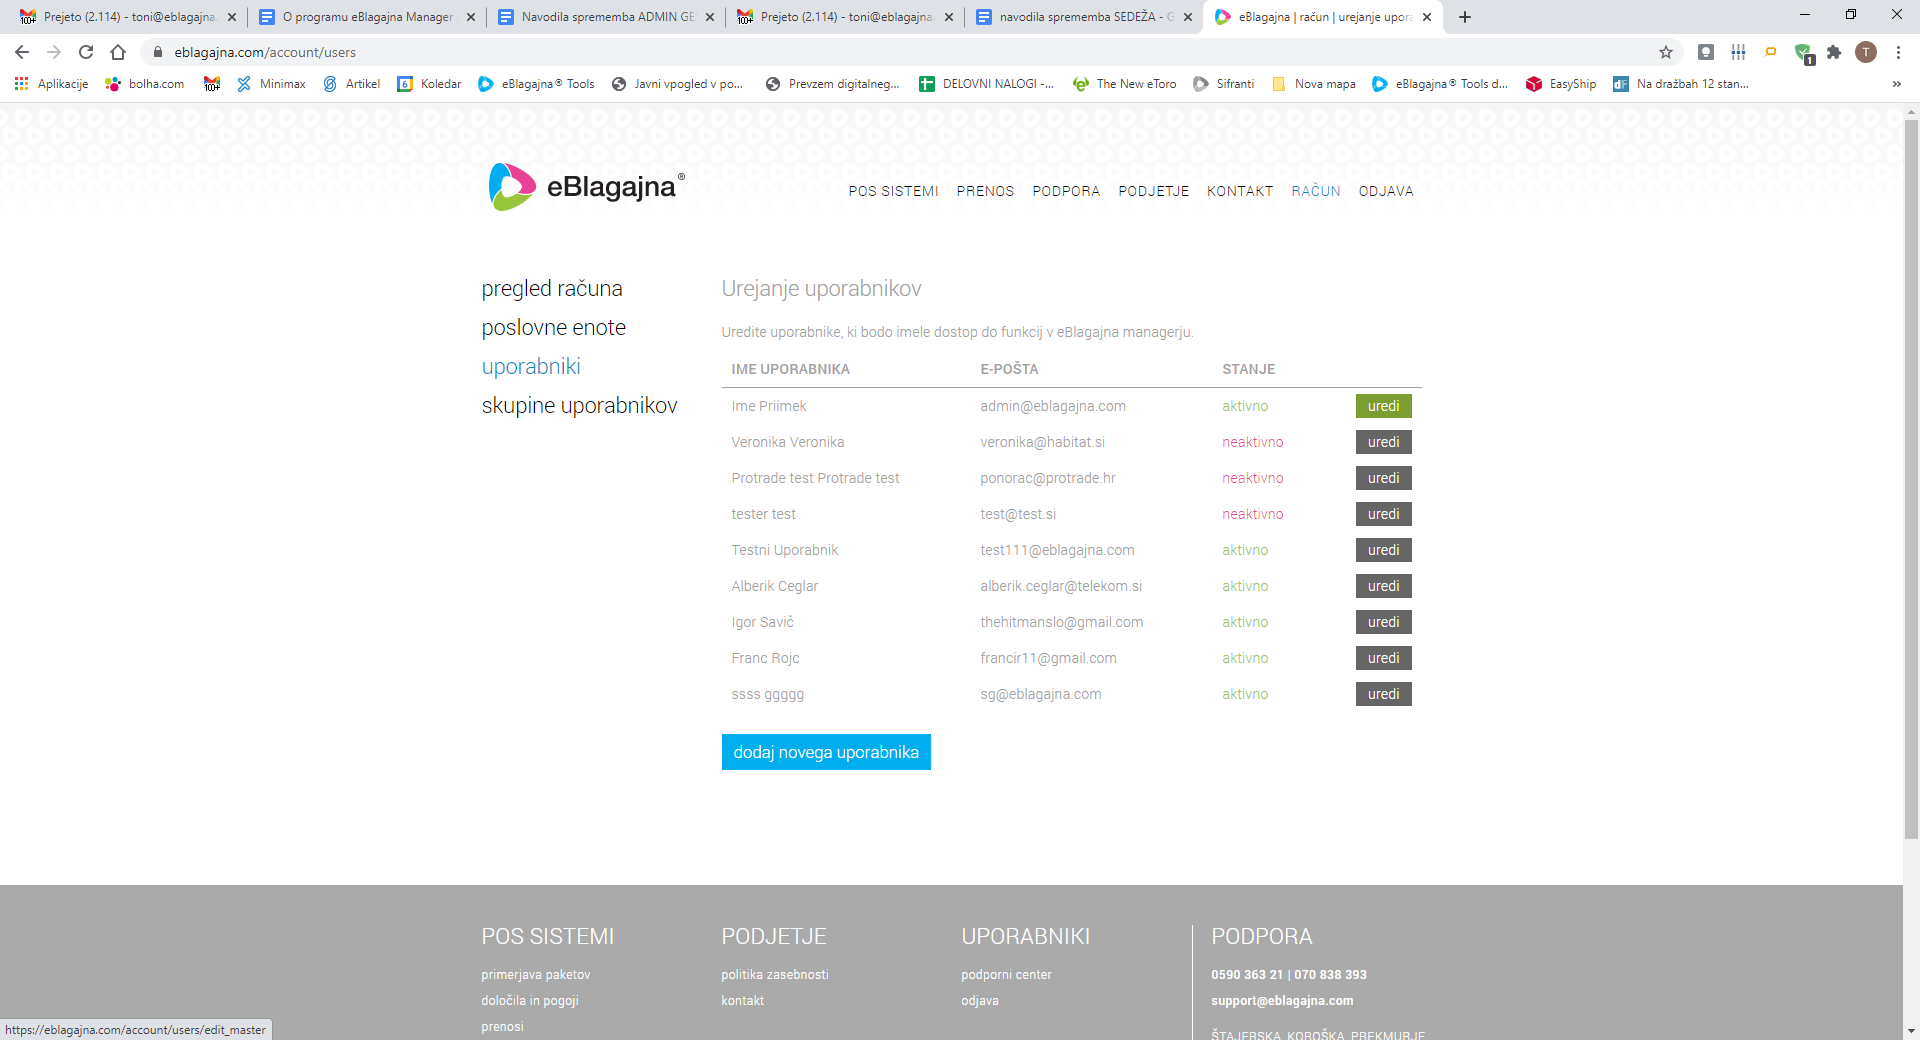Open footer primerjava paketov link

point(536,975)
